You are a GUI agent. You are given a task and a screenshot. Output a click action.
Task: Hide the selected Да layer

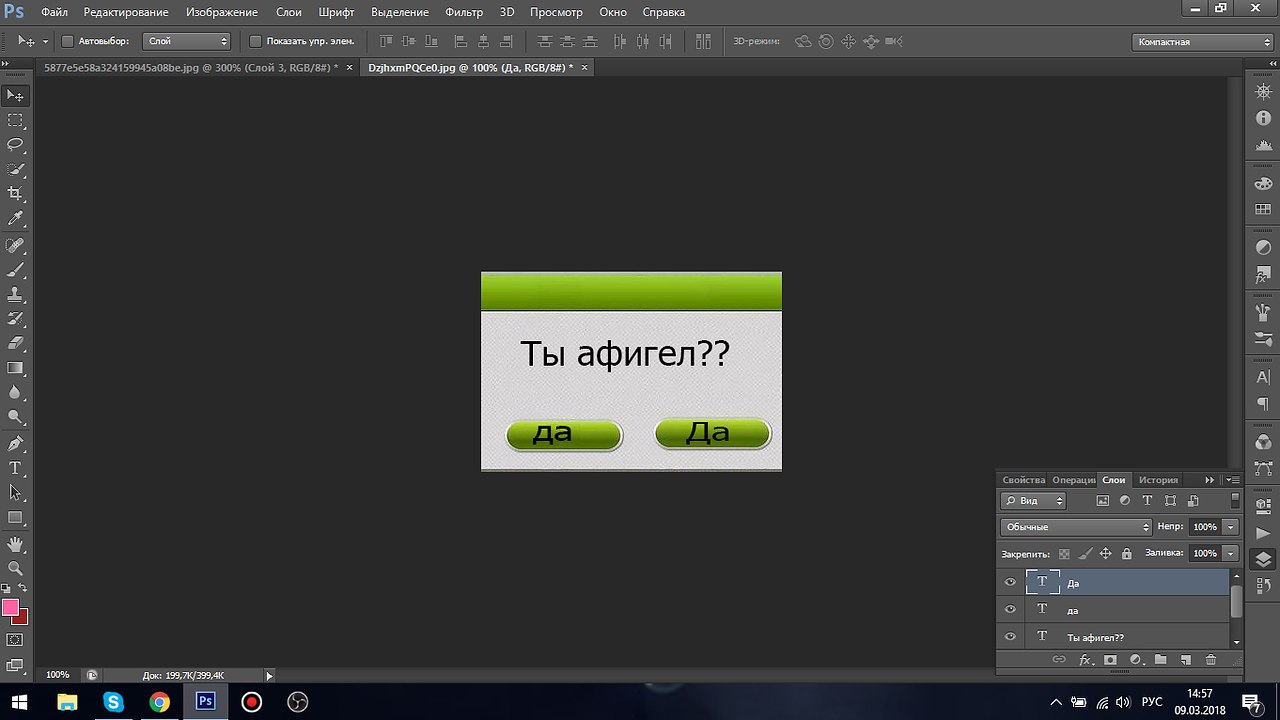coord(1010,582)
